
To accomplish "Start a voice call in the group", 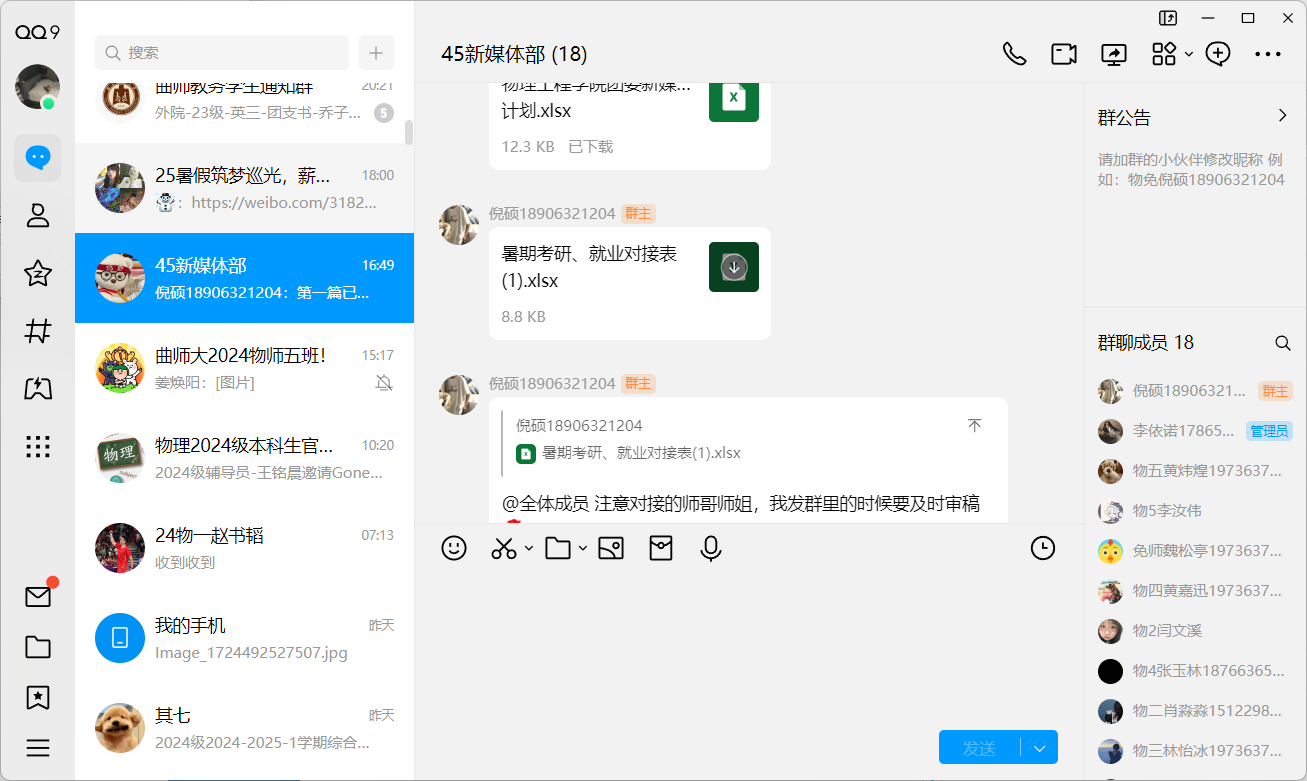I will coord(1014,54).
